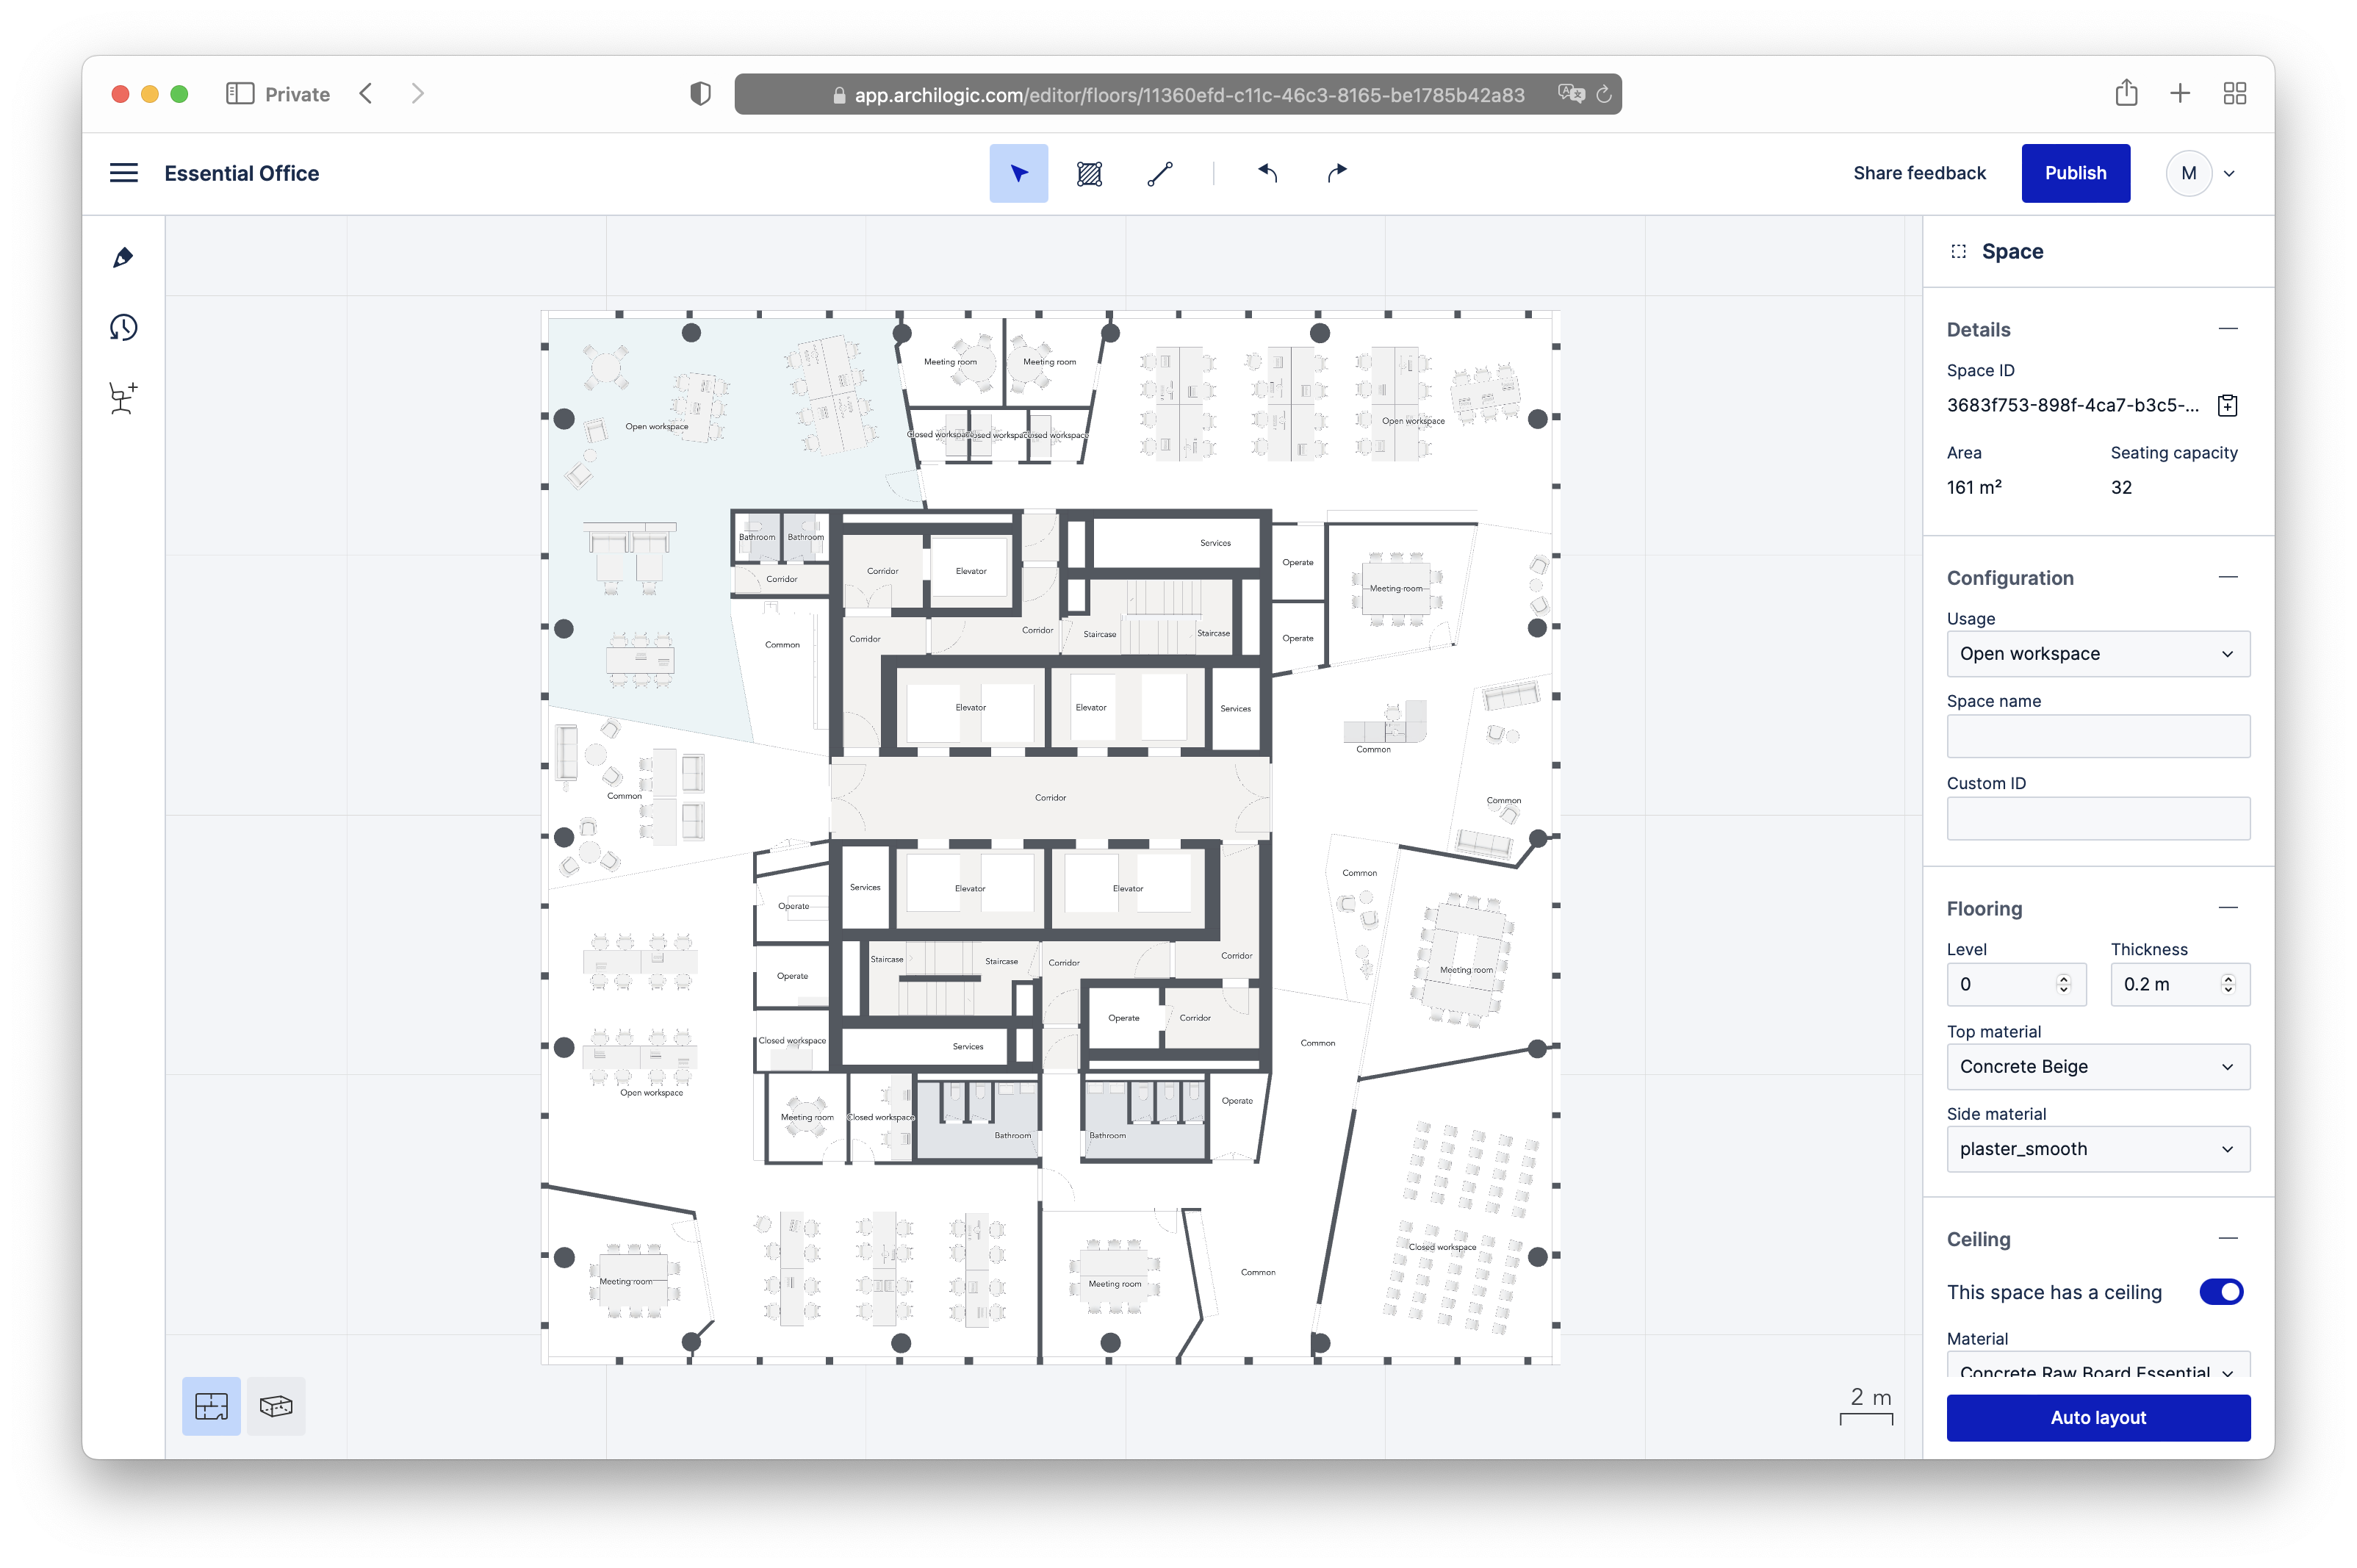The width and height of the screenshot is (2357, 1568).
Task: Click the Auto layout button
Action: pyautogui.click(x=2097, y=1418)
